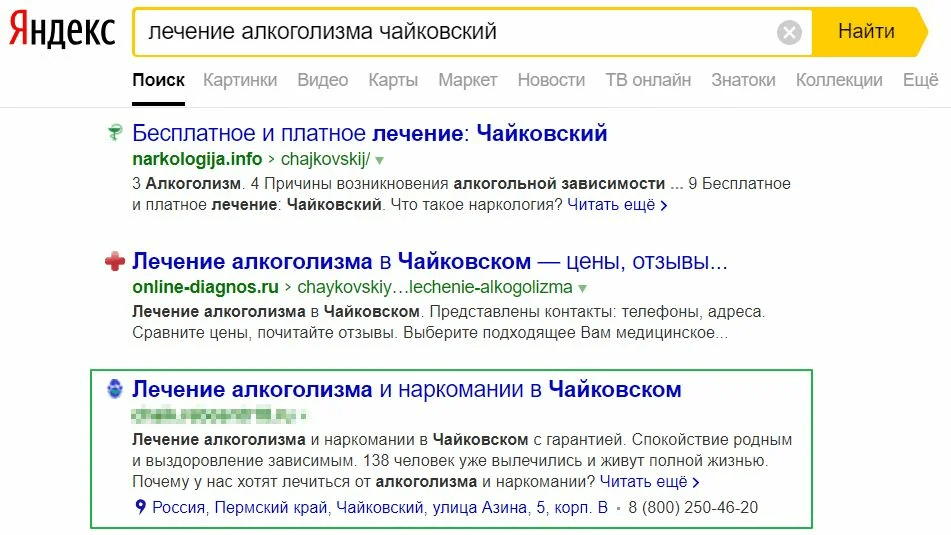The height and width of the screenshot is (535, 951).
Task: Open the chaykovskiy…lechenie-alkogolizma breadcrumb link
Action: 435,287
